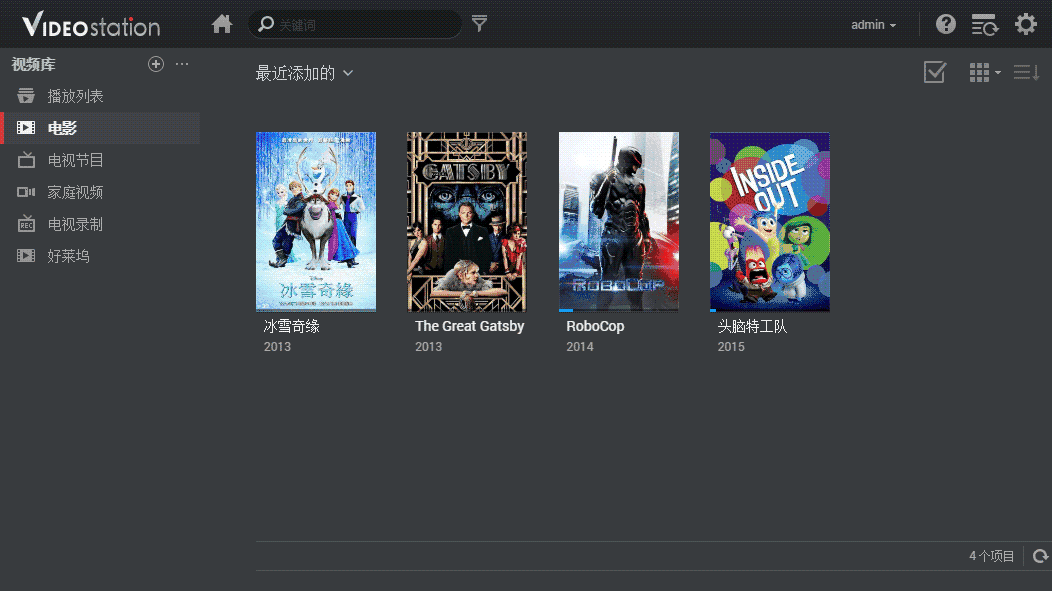Image resolution: width=1052 pixels, height=591 pixels.
Task: Open the settings gear icon
Action: coord(1026,24)
